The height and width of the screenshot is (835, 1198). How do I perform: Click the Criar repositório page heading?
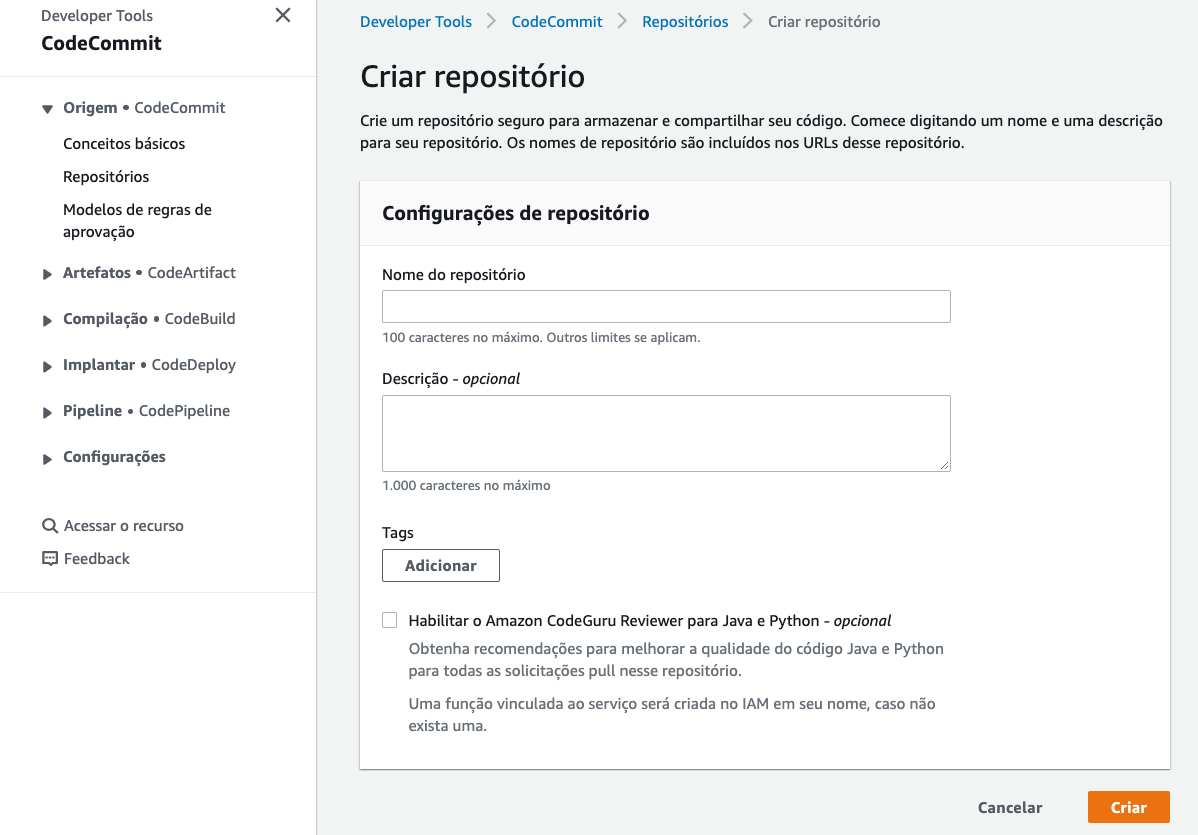[x=472, y=76]
